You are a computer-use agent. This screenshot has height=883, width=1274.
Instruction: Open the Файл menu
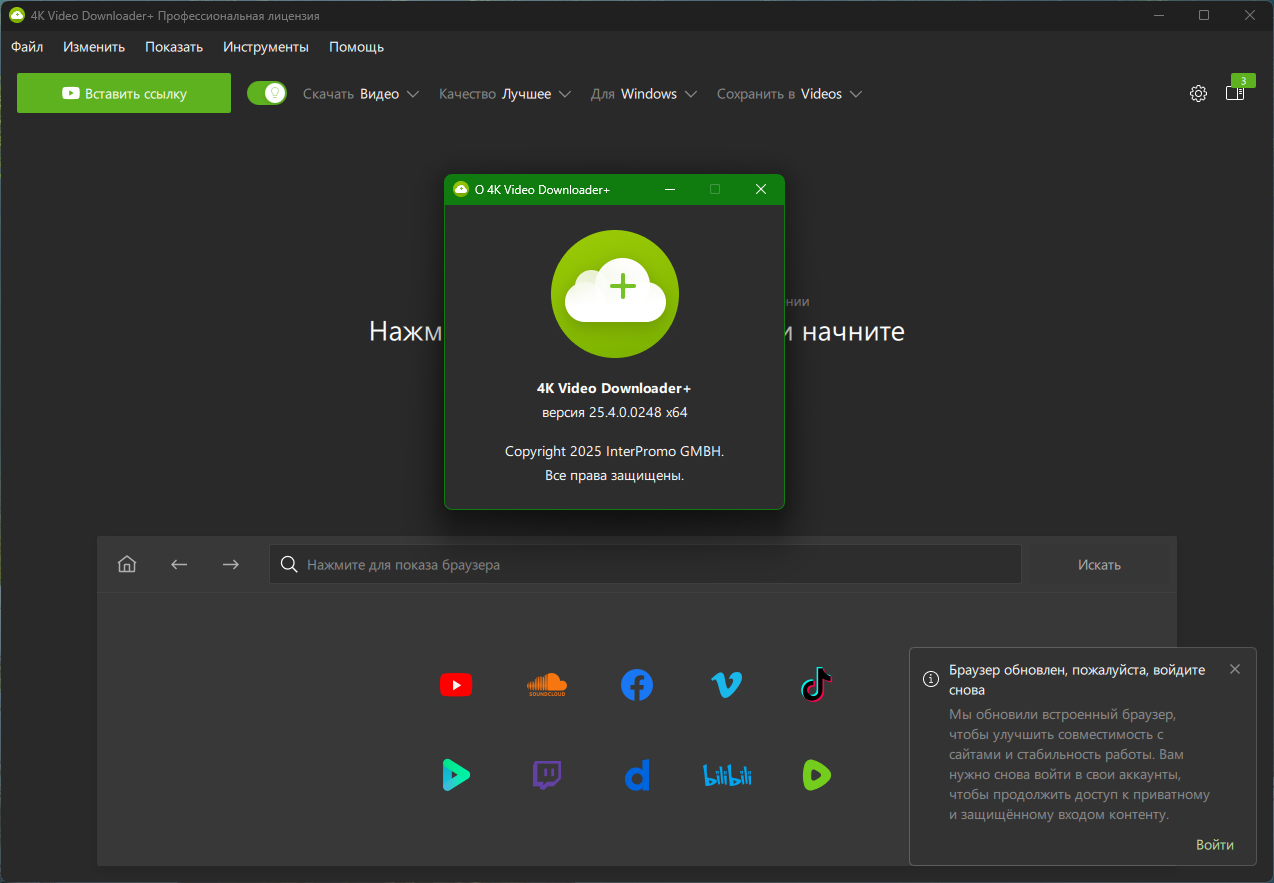[27, 47]
